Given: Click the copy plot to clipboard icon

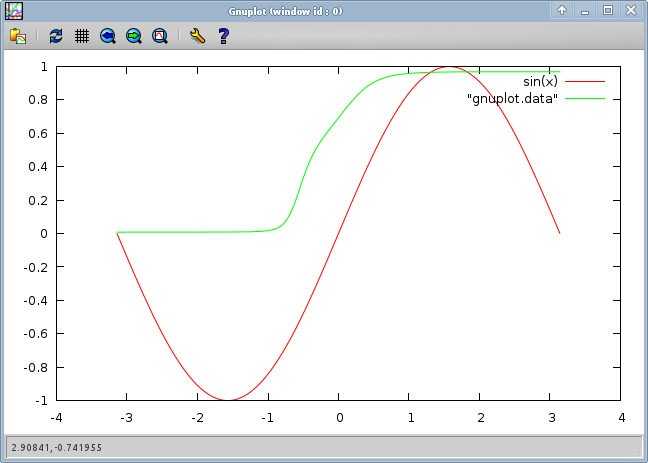Looking at the screenshot, I should click(x=18, y=36).
